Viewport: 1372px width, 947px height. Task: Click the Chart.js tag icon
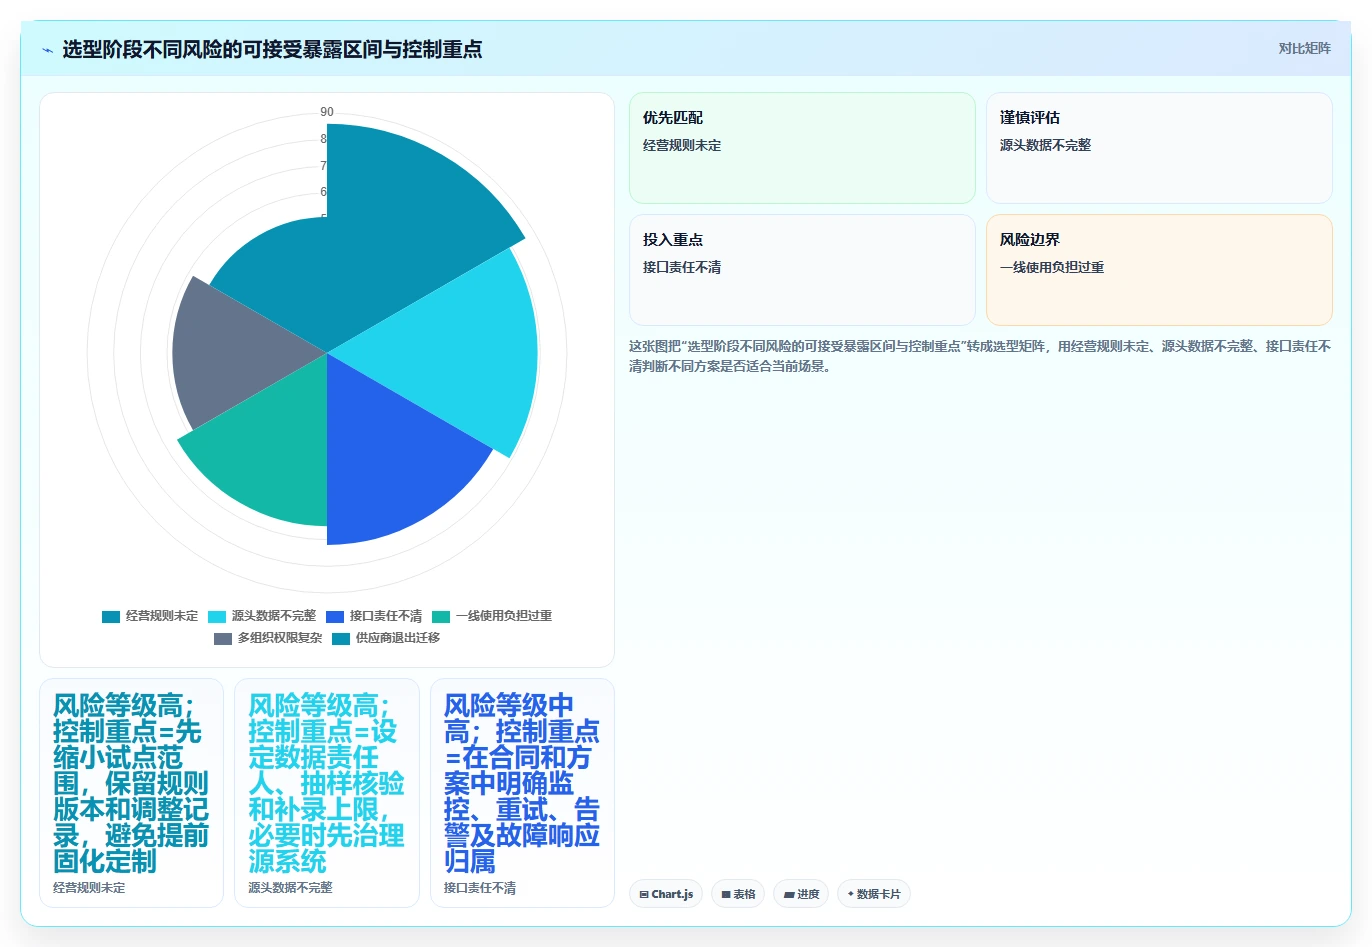tap(644, 894)
